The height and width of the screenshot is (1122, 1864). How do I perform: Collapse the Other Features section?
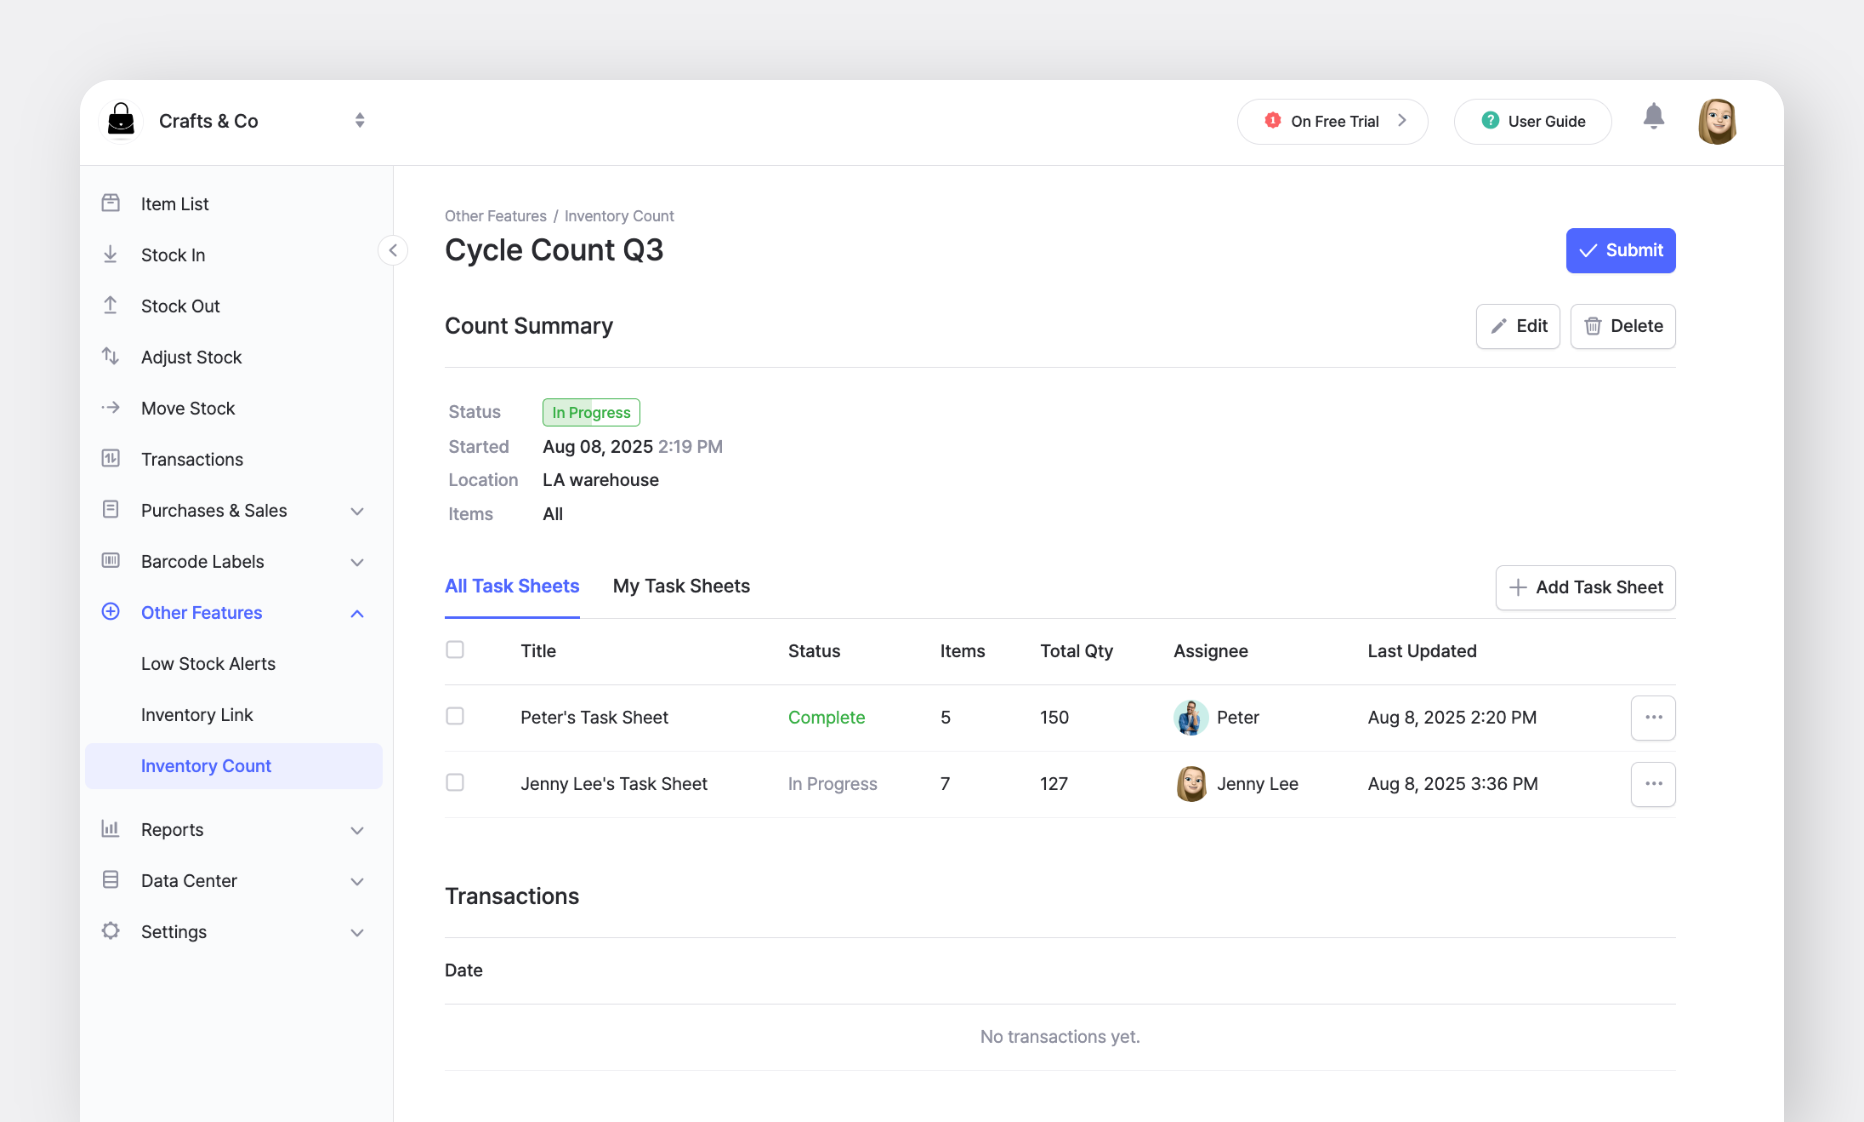click(357, 613)
